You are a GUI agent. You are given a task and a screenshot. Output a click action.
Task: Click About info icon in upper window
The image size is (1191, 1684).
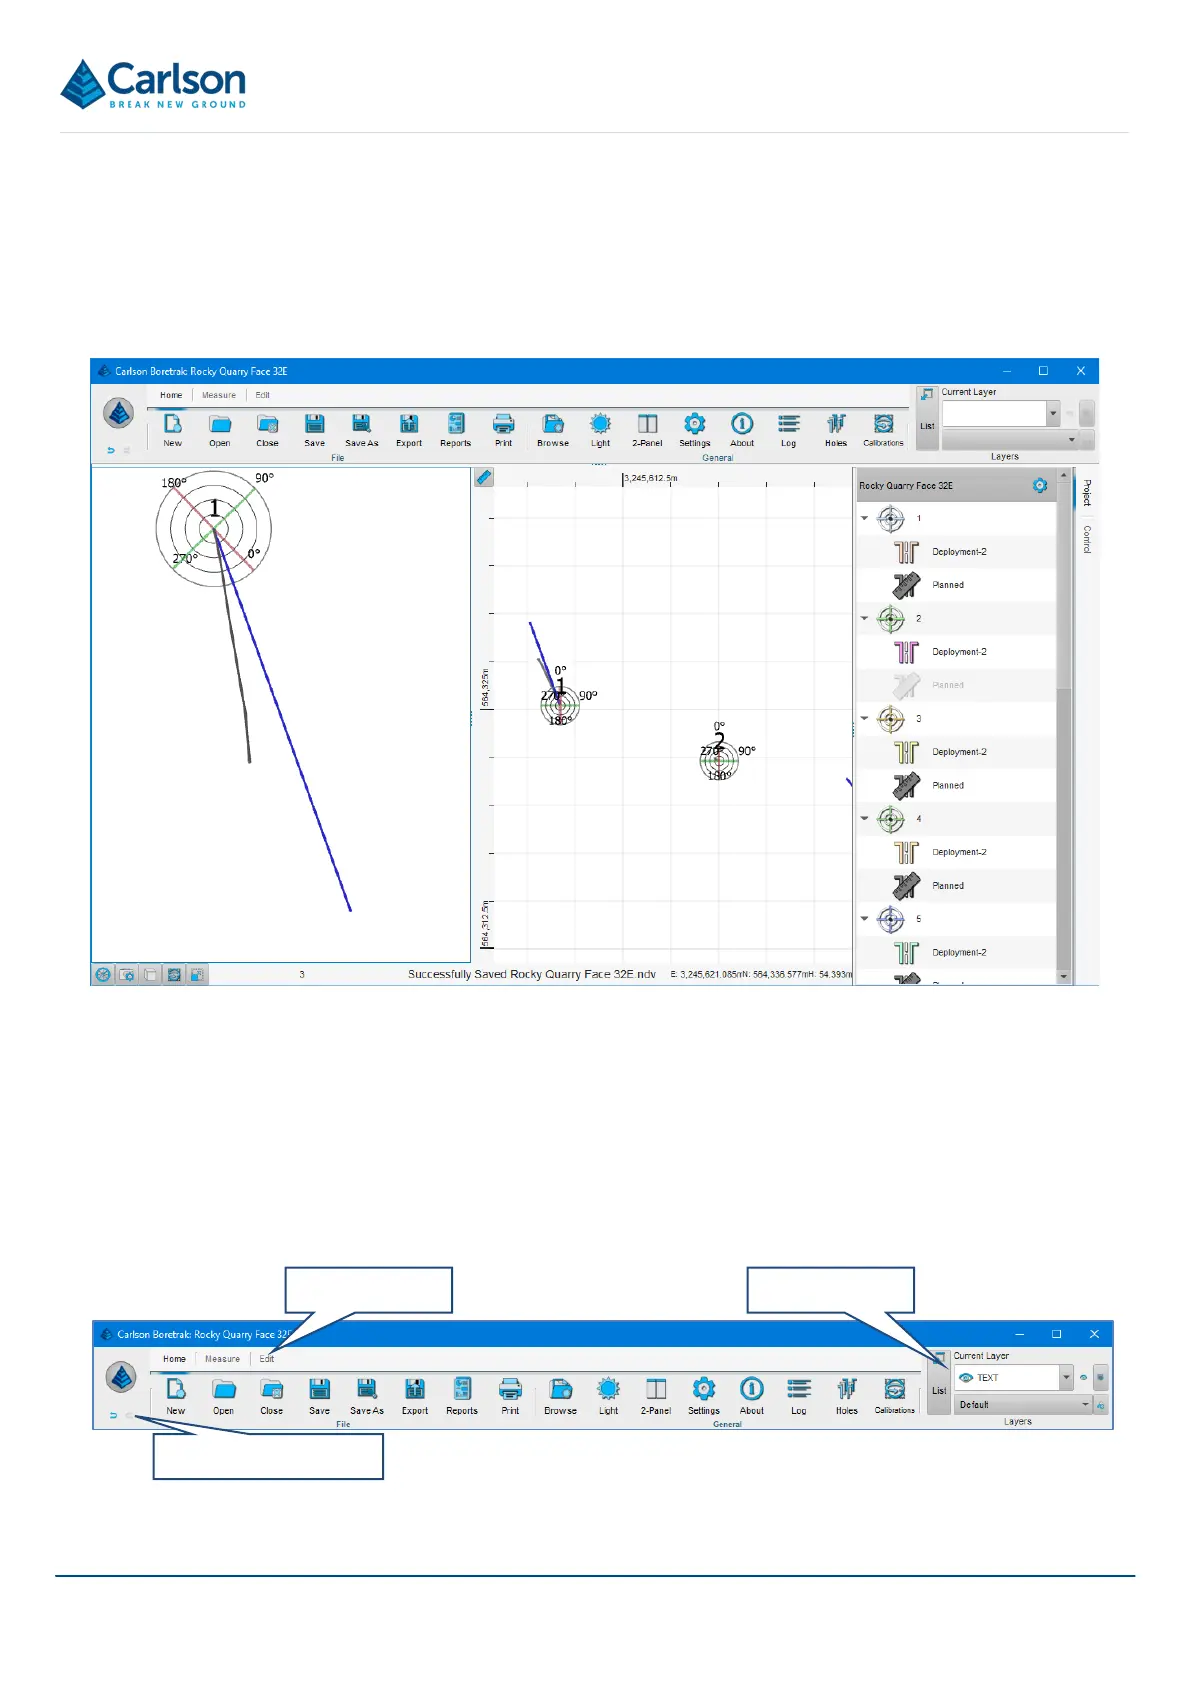(742, 424)
